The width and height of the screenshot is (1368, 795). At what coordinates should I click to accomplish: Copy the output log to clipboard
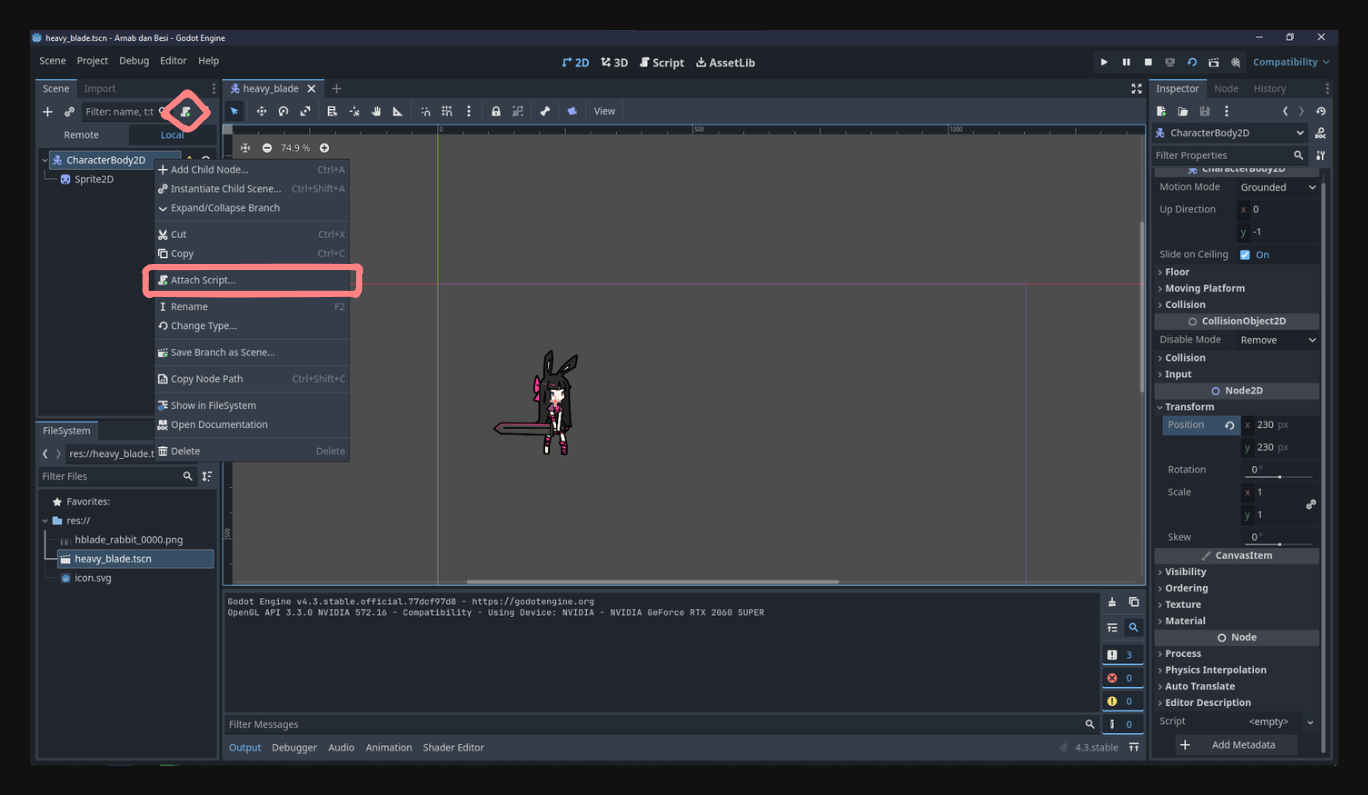(1134, 602)
